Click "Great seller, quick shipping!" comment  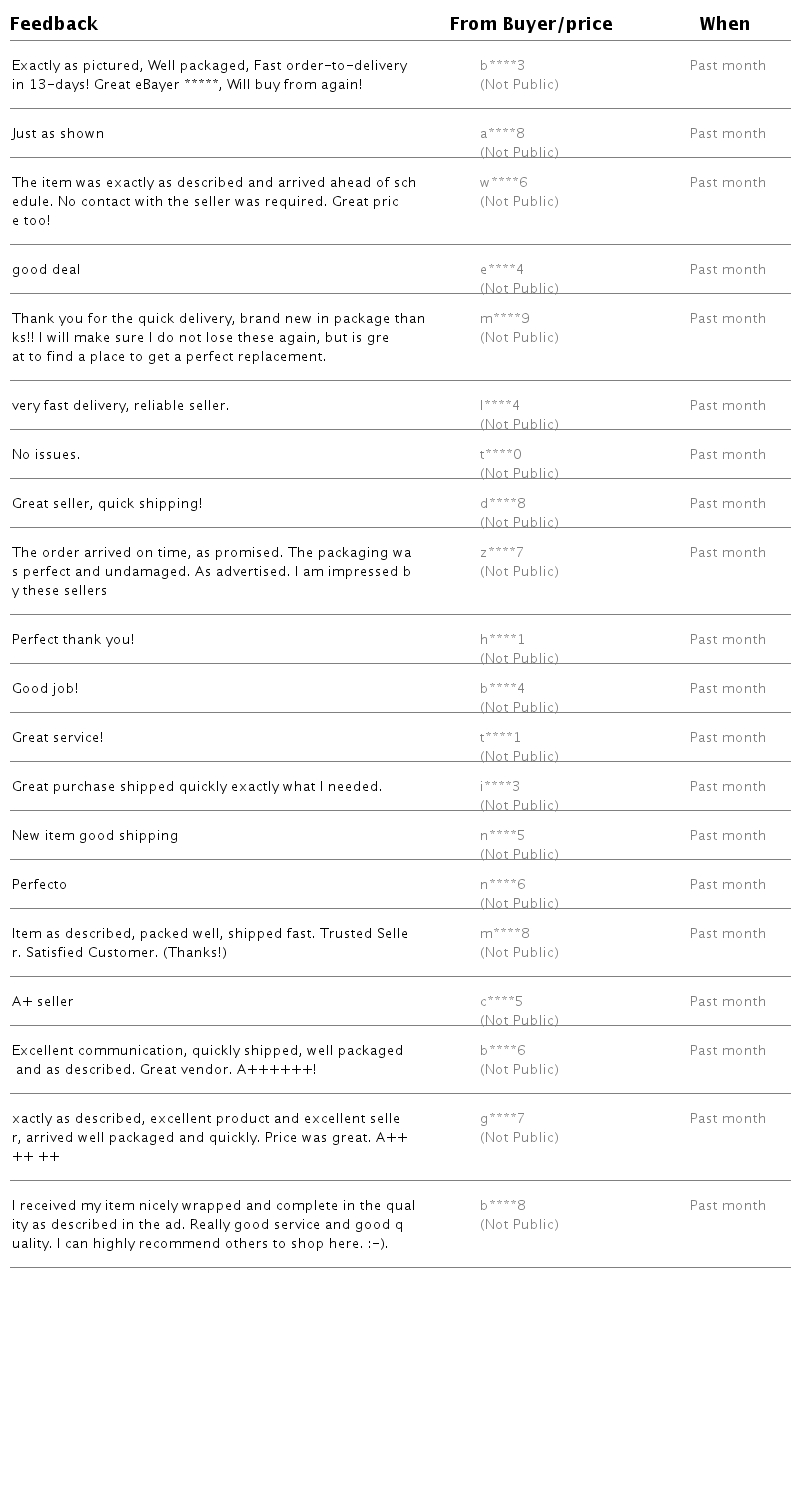pos(107,504)
